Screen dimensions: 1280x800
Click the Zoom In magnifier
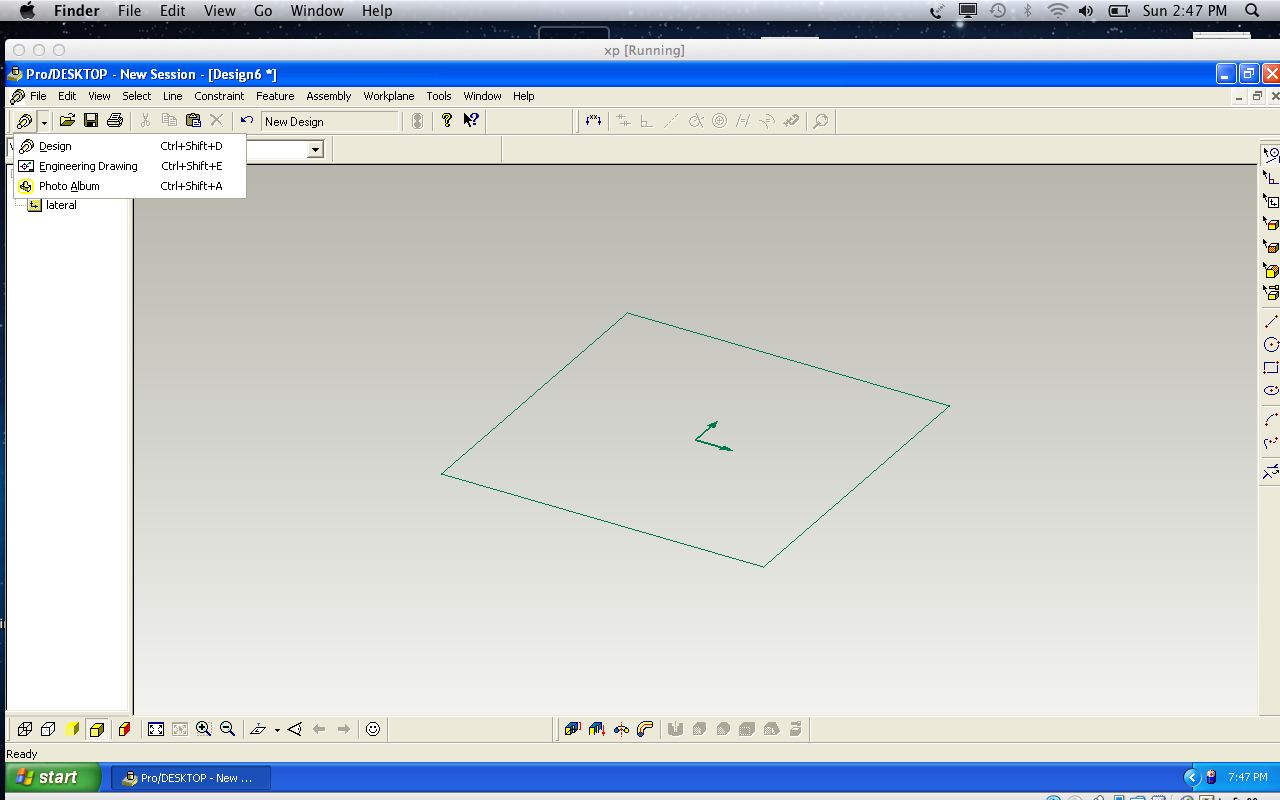[204, 729]
